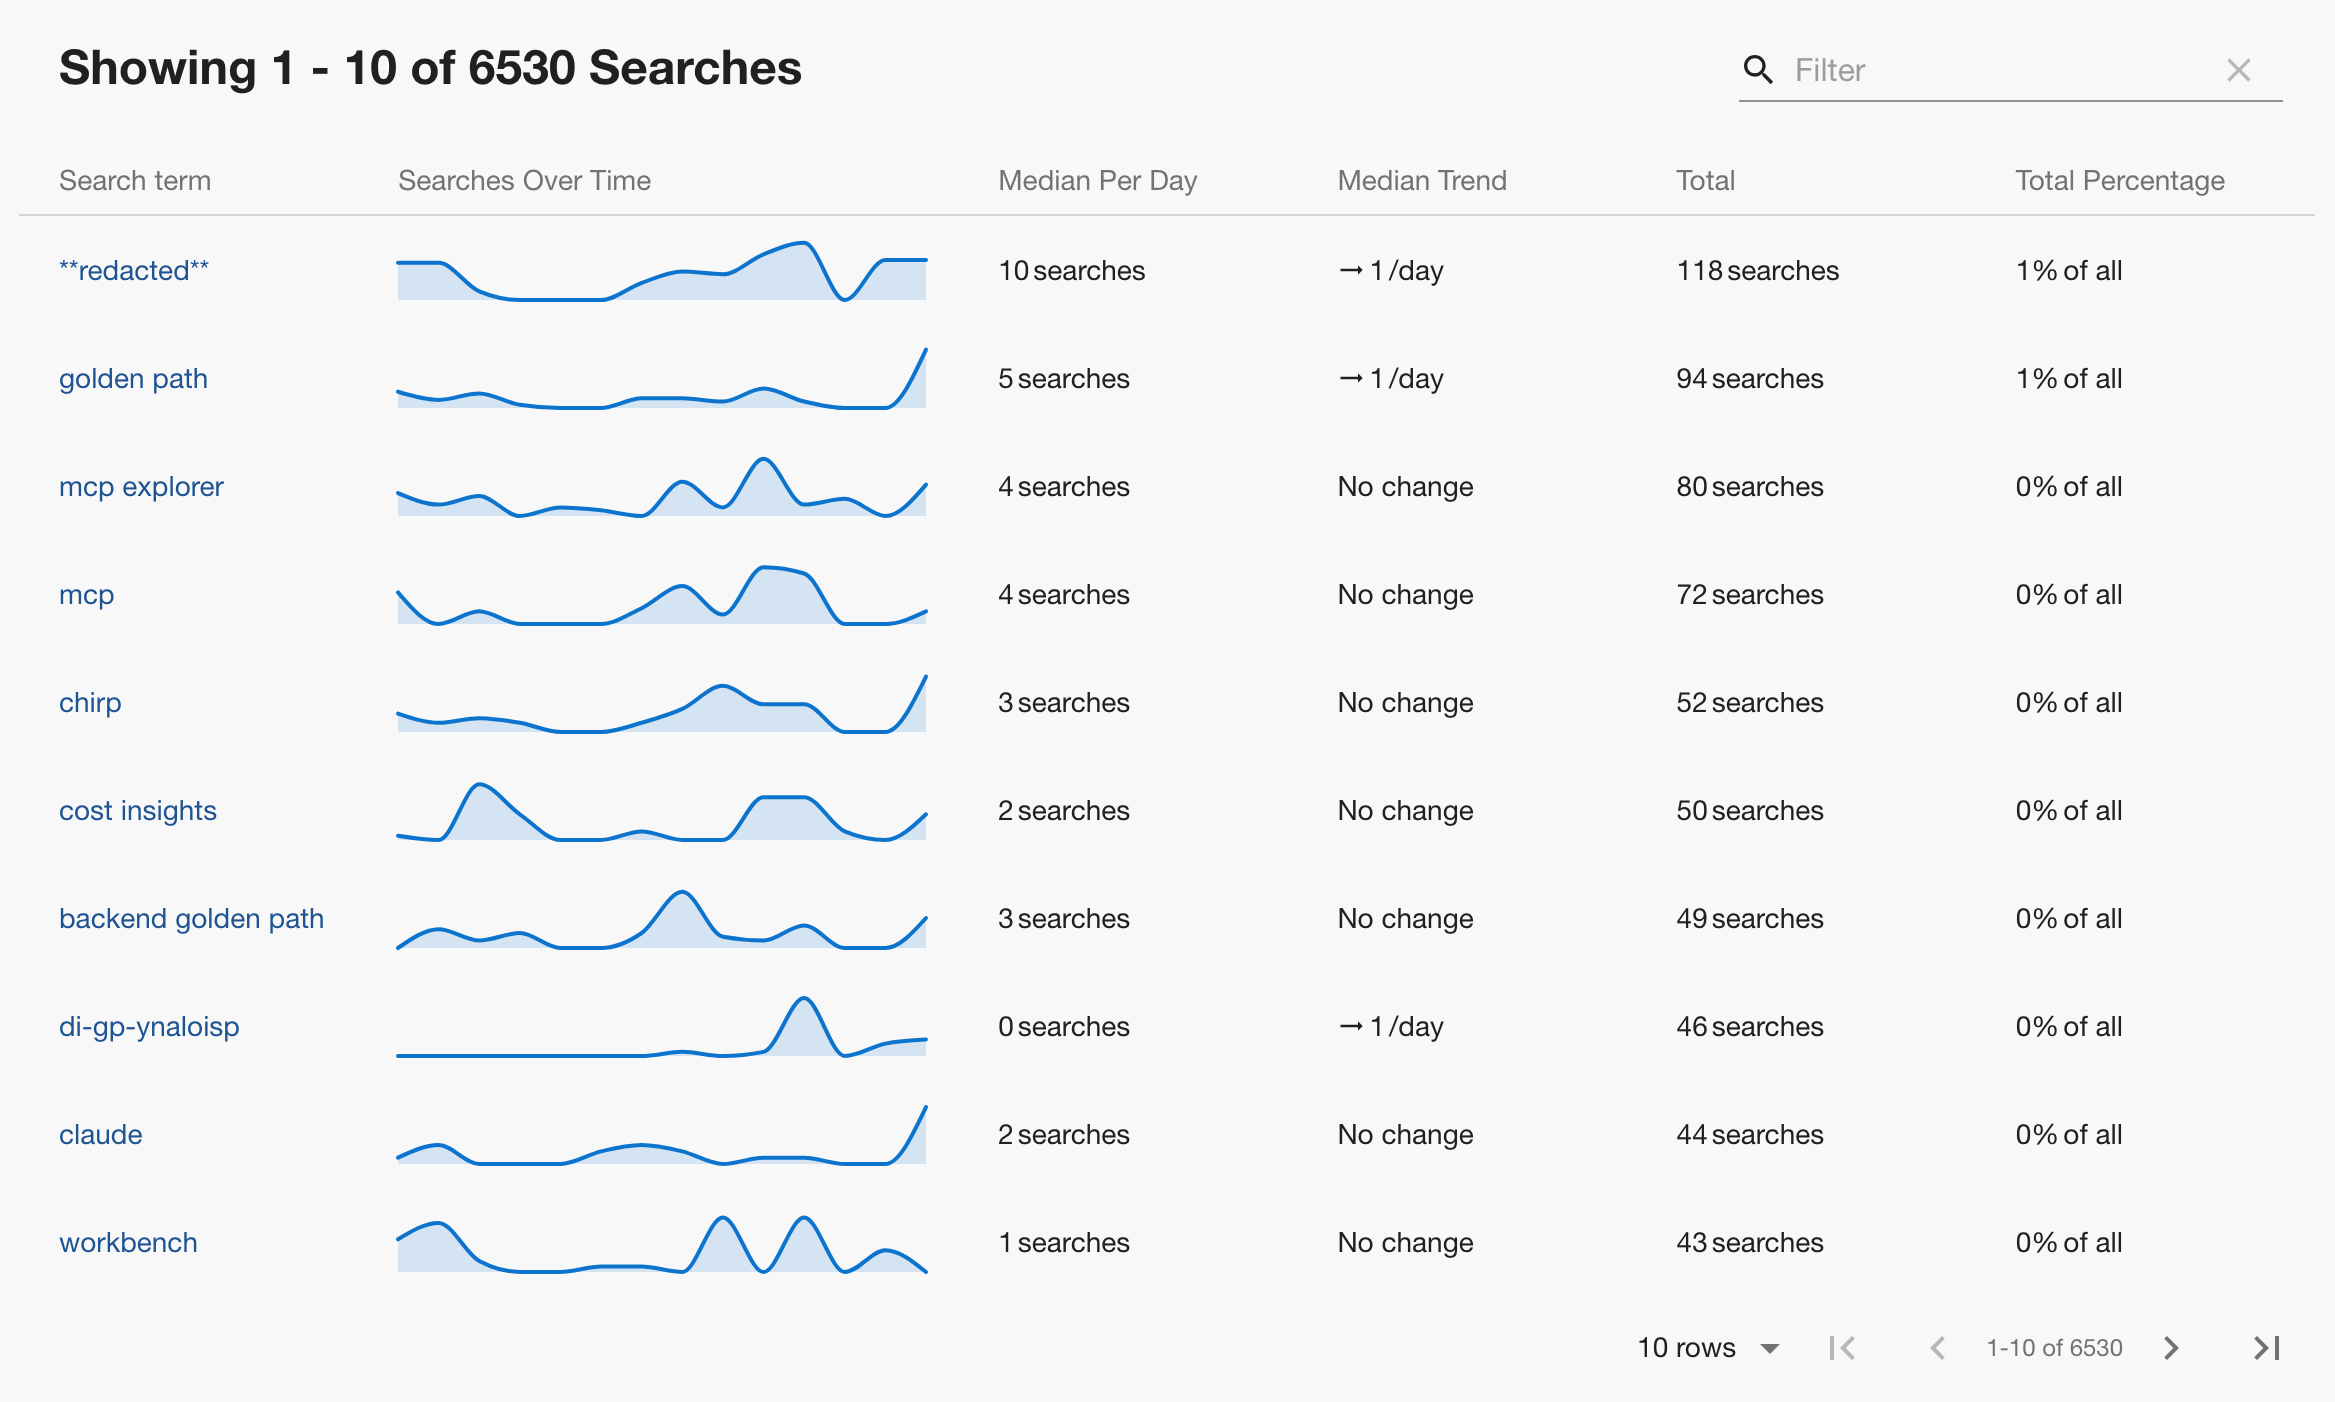Click the search magnifier icon
This screenshot has width=2335, height=1402.
[1758, 69]
